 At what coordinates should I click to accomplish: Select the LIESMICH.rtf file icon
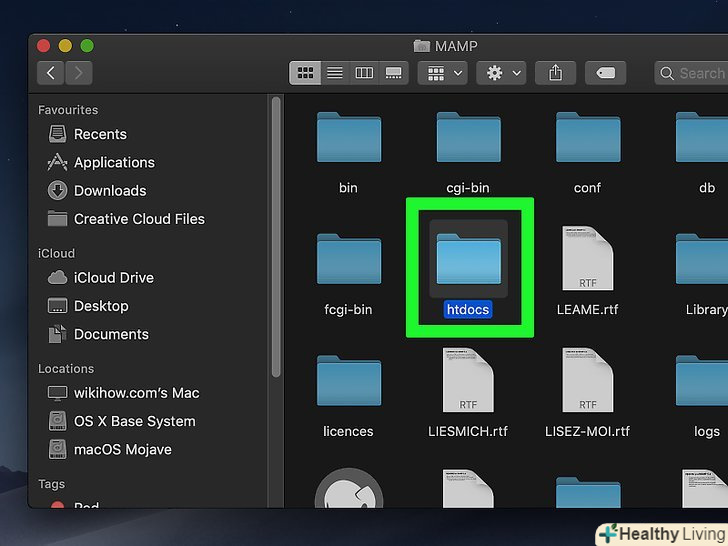(468, 380)
